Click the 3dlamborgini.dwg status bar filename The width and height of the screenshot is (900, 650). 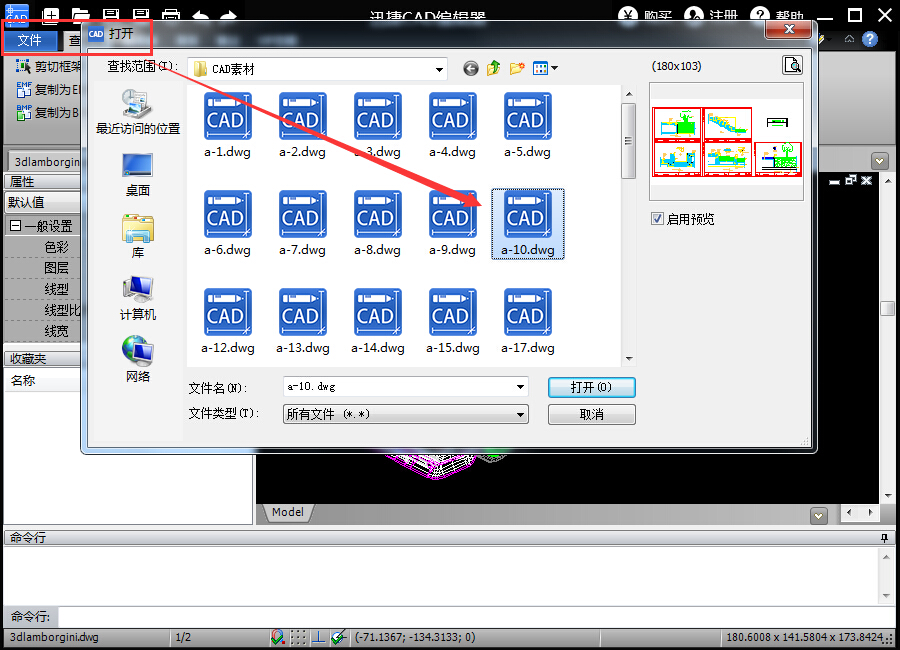54,637
